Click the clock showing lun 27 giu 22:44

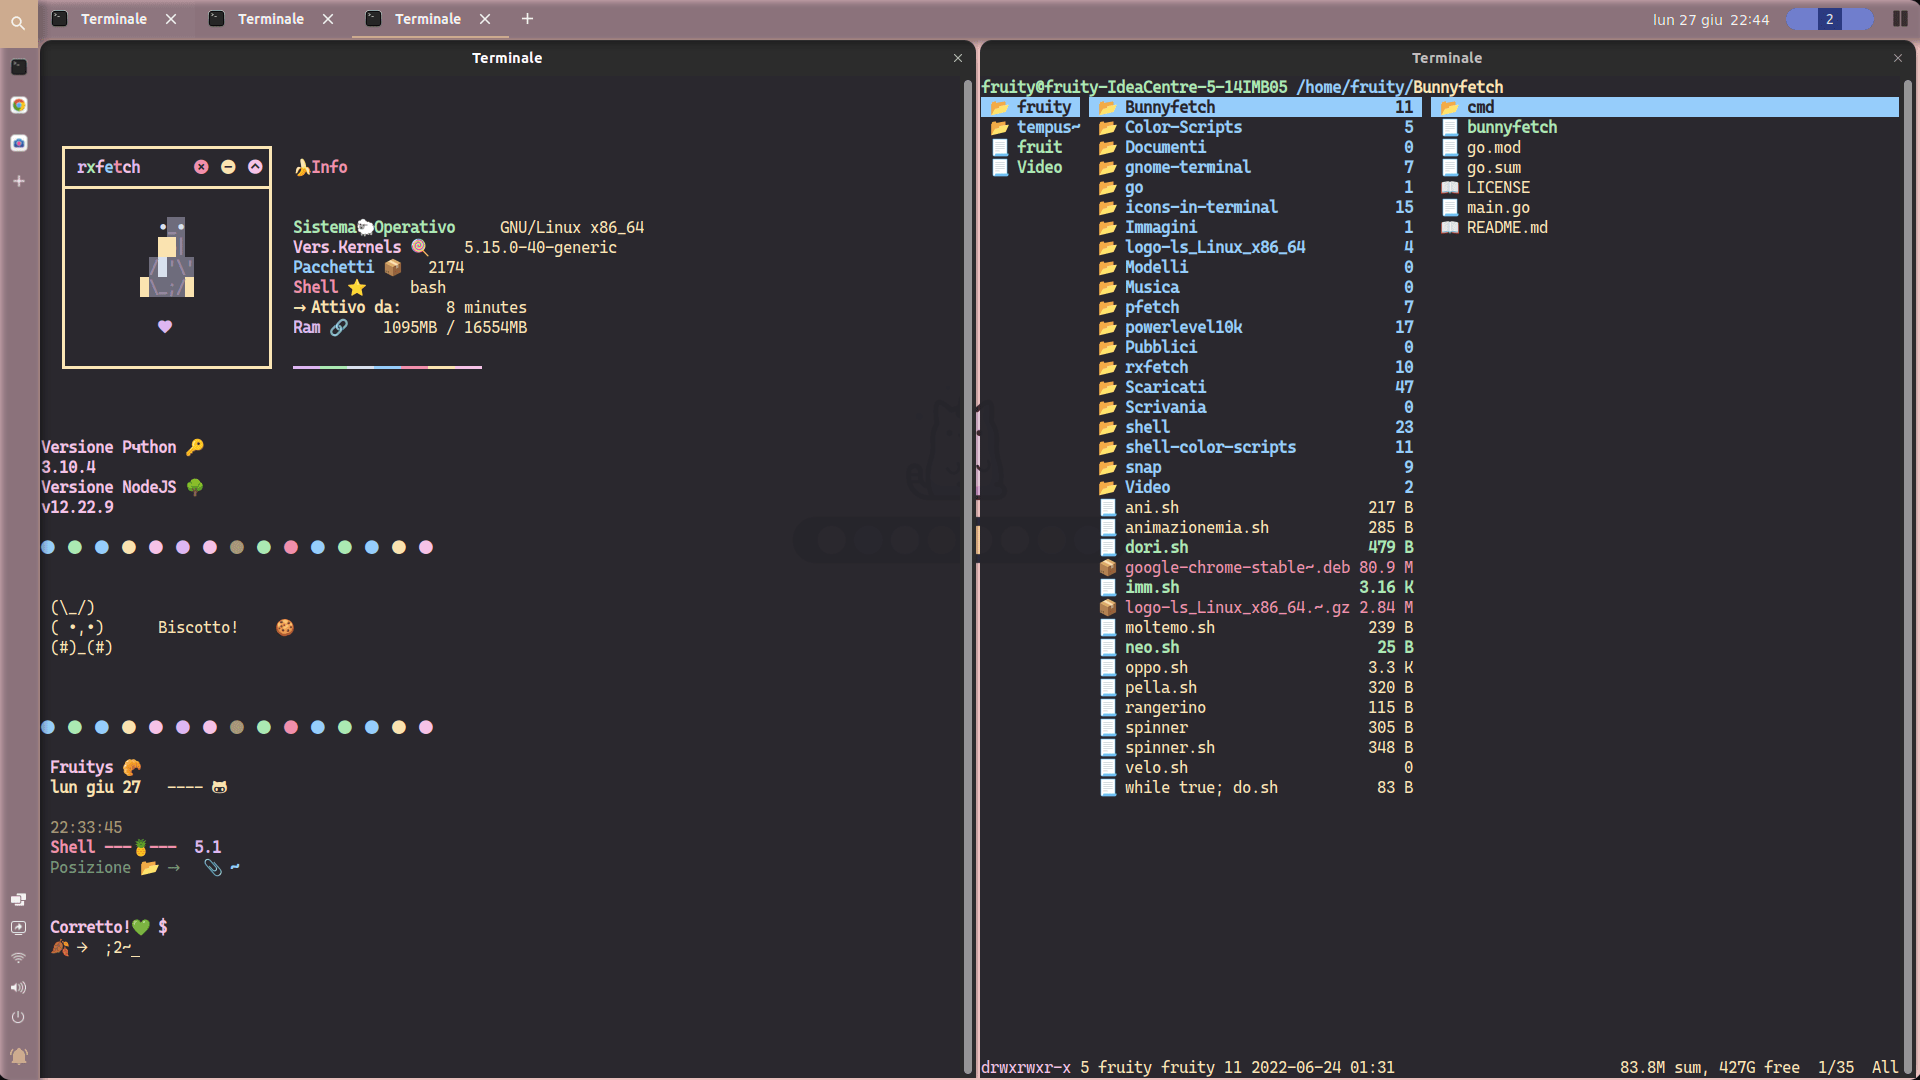click(x=1711, y=19)
